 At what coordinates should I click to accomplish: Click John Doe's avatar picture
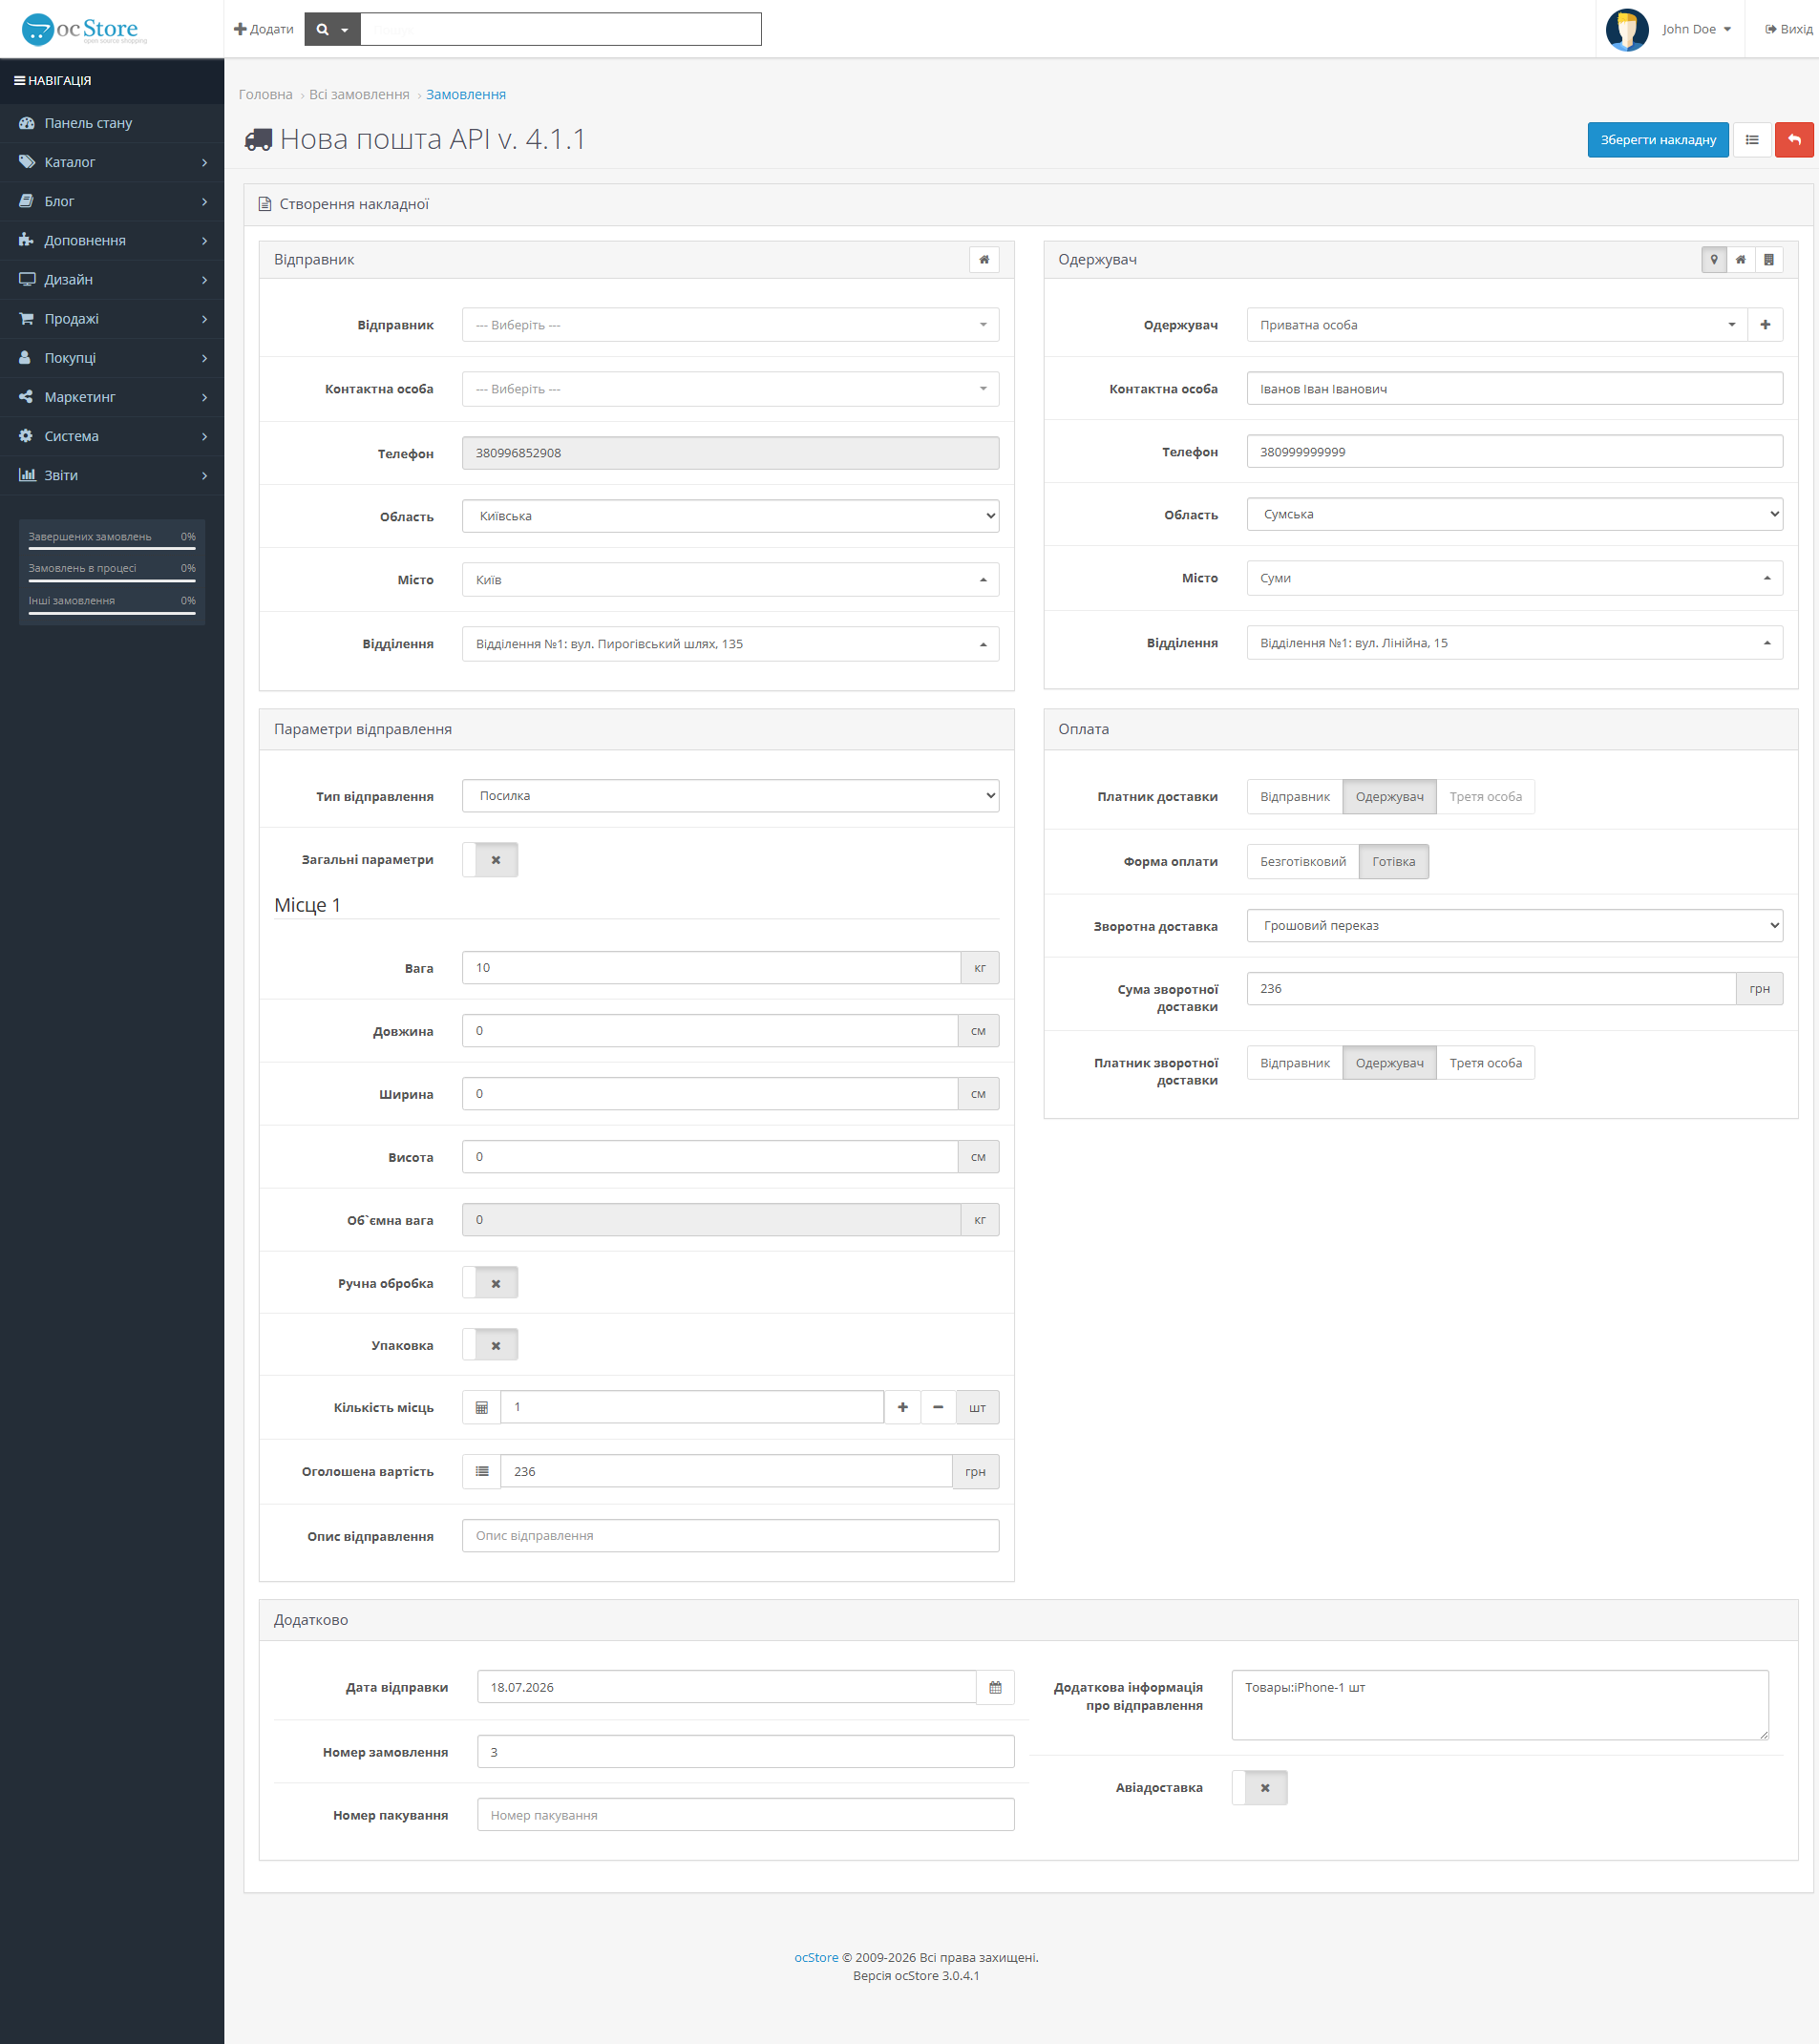tap(1627, 29)
